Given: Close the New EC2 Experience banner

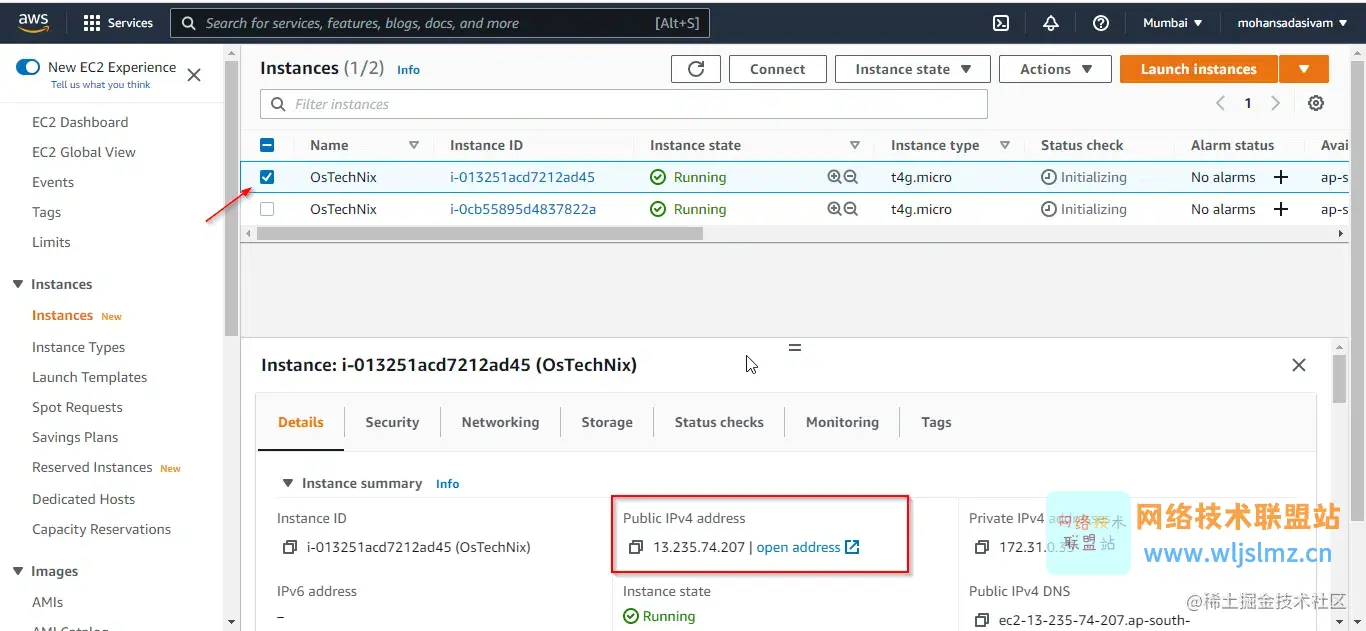Looking at the screenshot, I should click(x=194, y=75).
